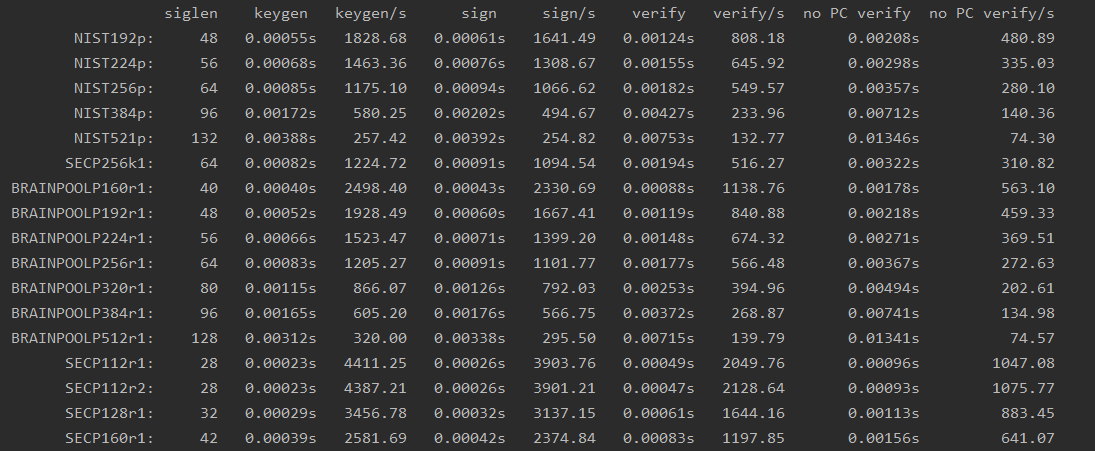Click keygen/s value 866.07

click(380, 288)
